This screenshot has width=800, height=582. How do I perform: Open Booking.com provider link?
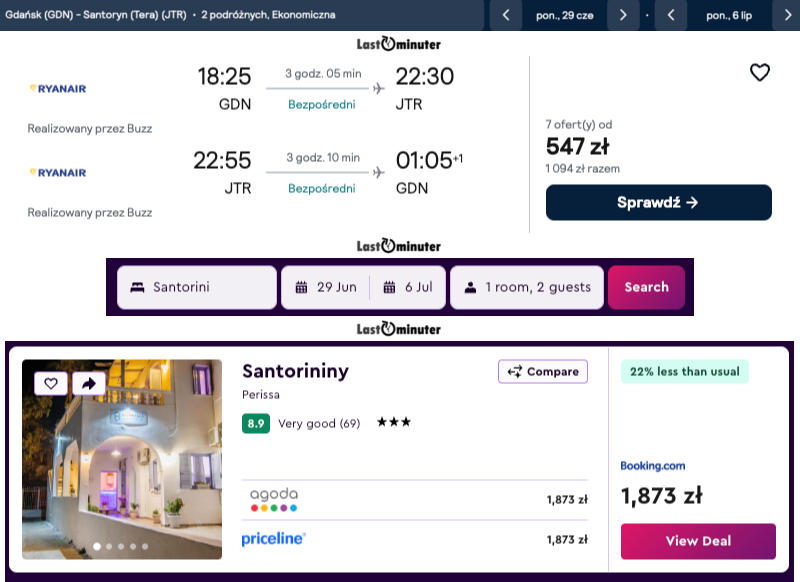(653, 466)
